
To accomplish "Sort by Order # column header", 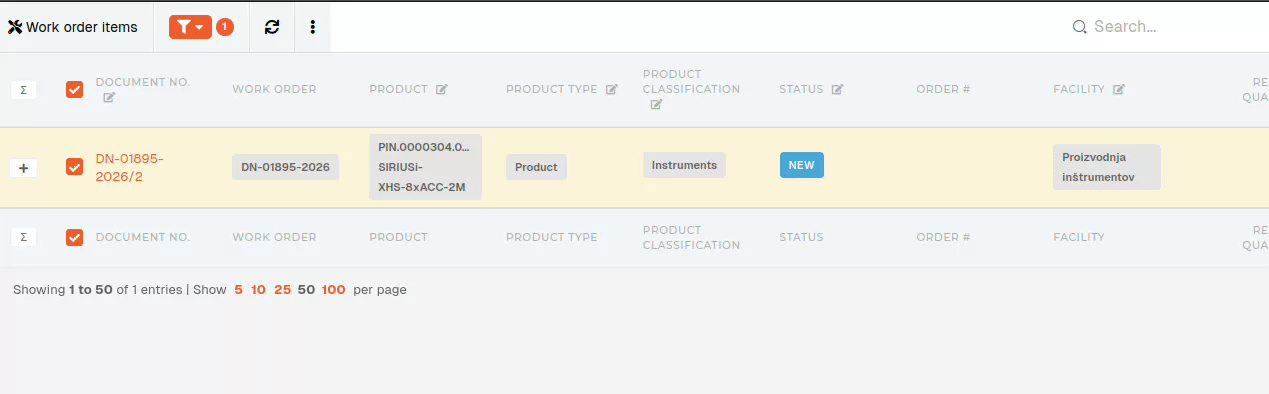I will coord(943,89).
